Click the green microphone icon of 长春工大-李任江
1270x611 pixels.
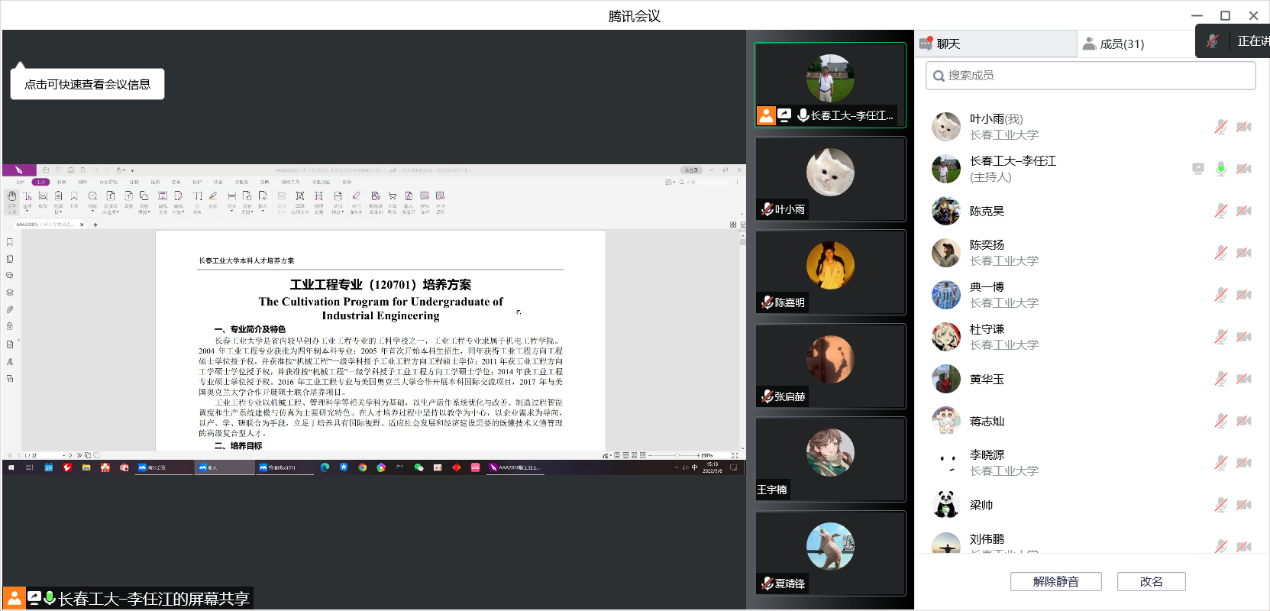click(x=1220, y=169)
